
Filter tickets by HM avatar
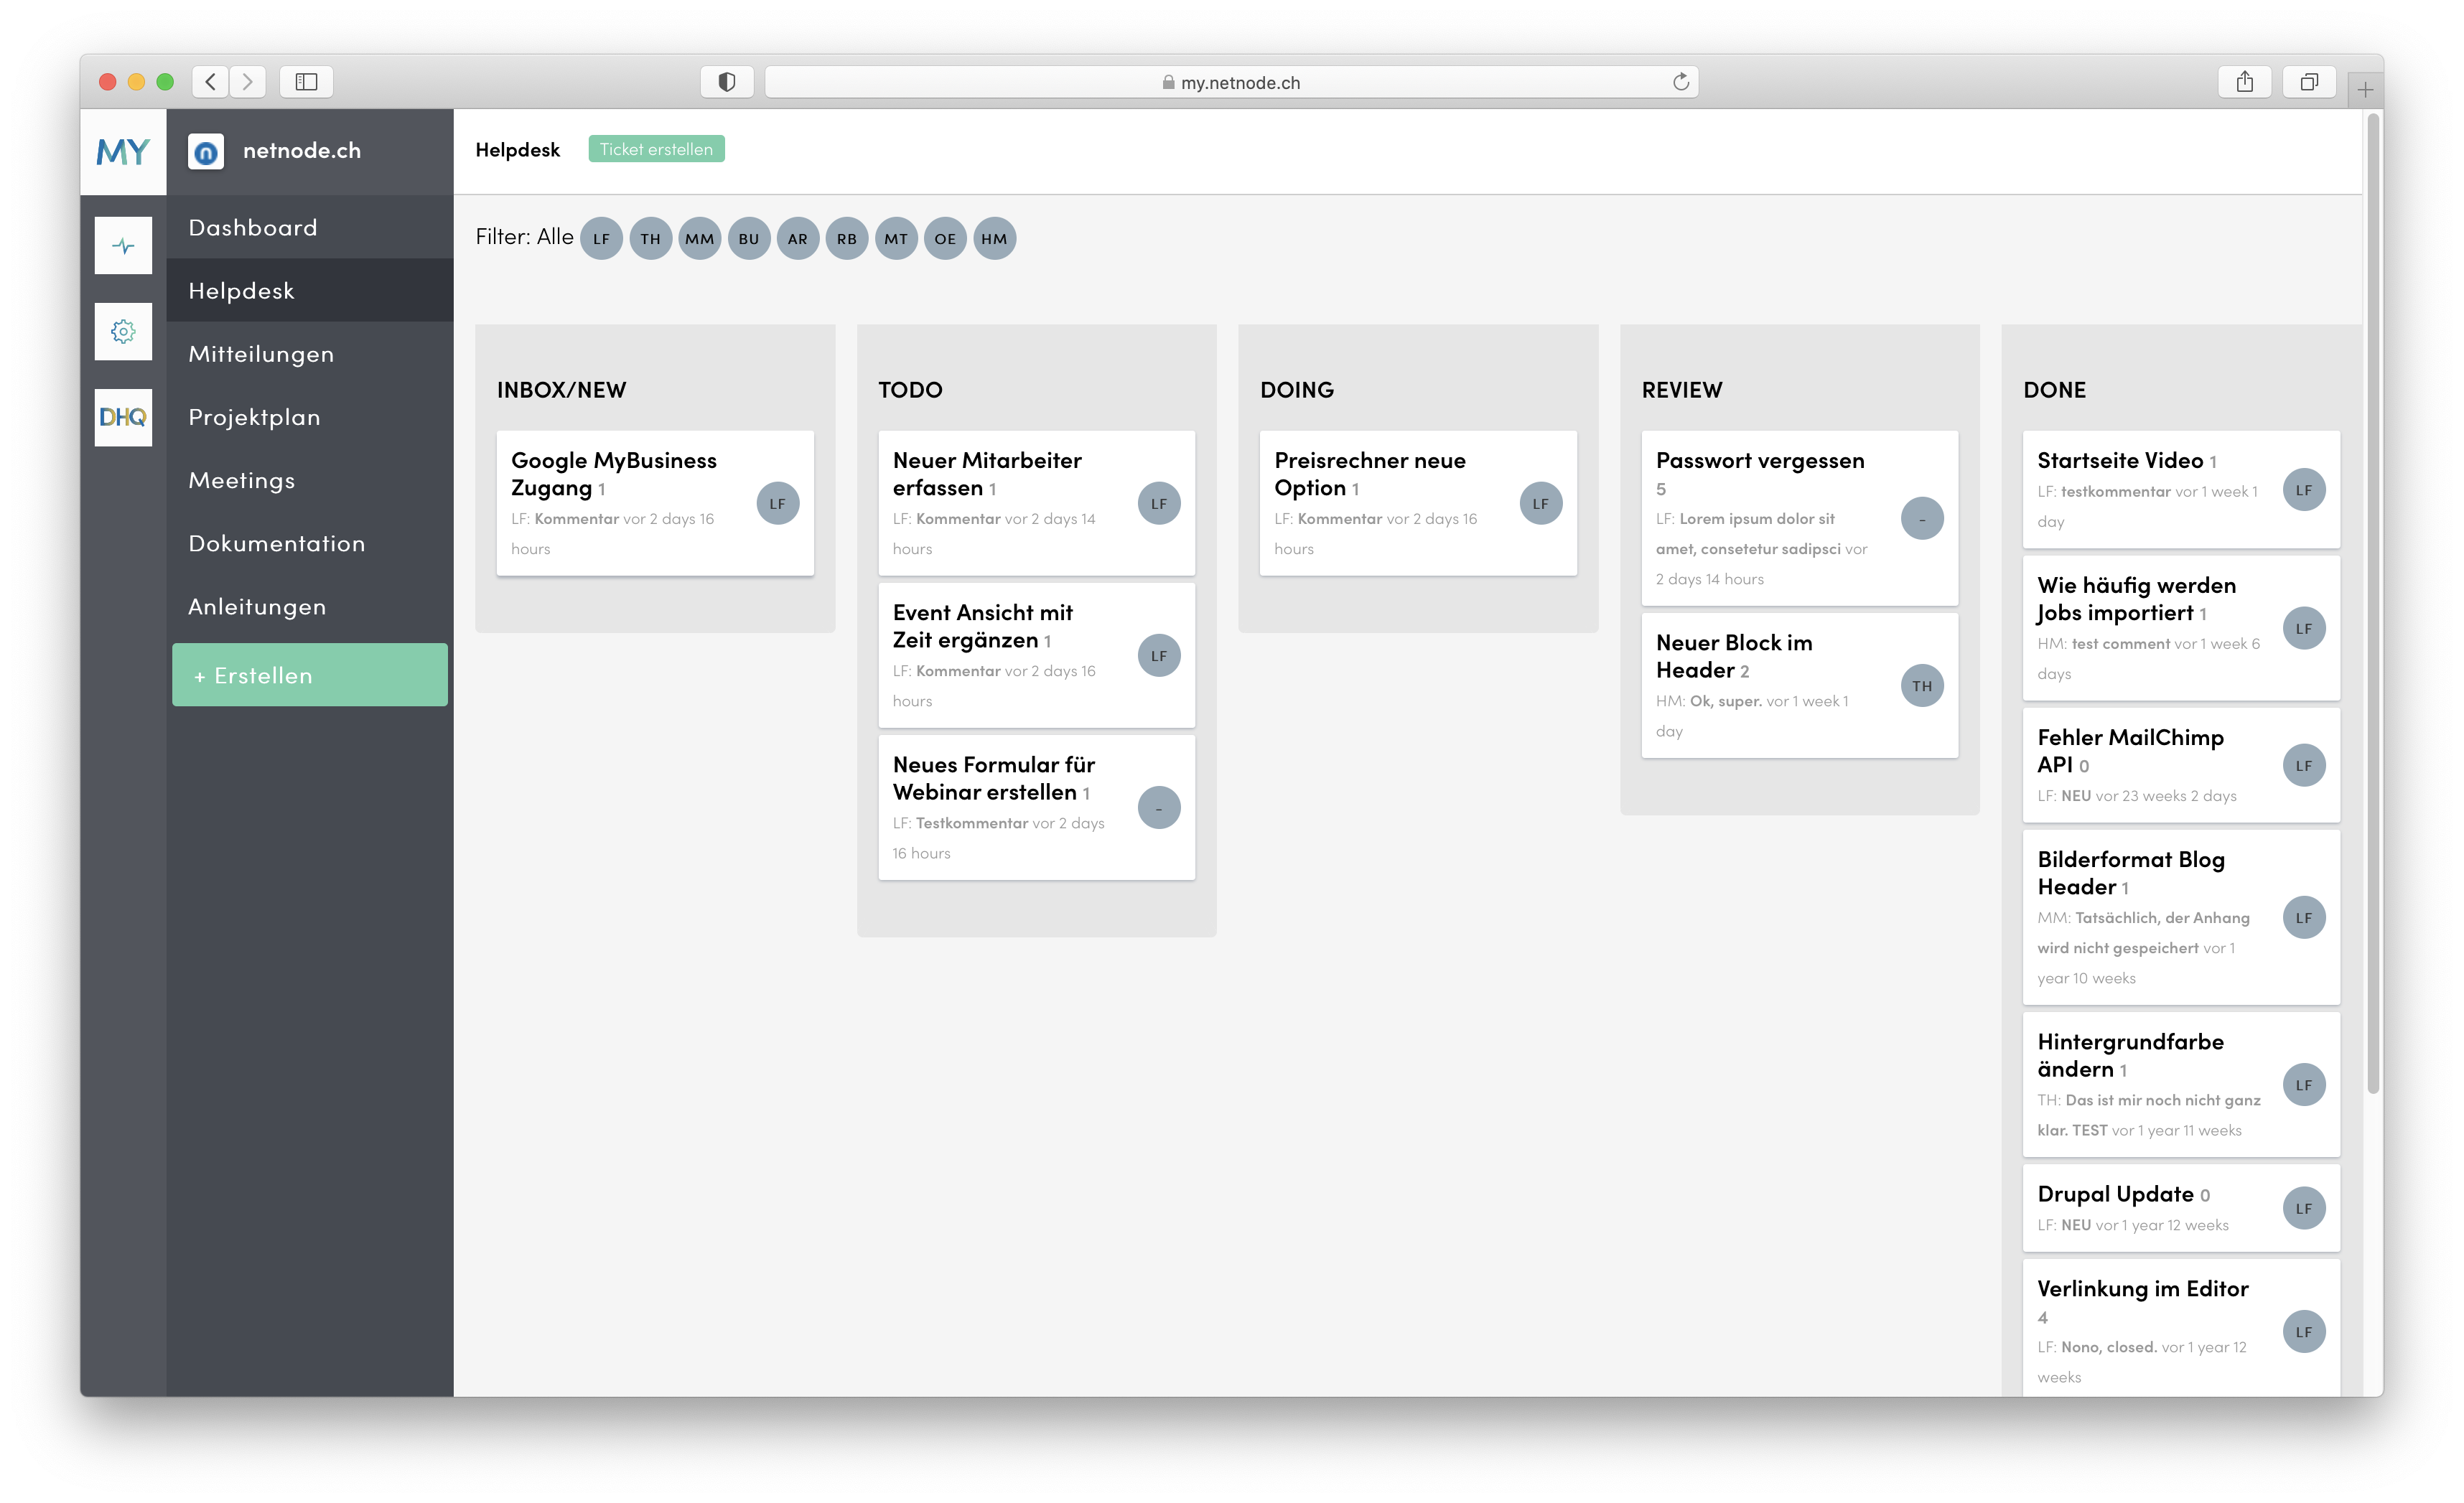(994, 239)
